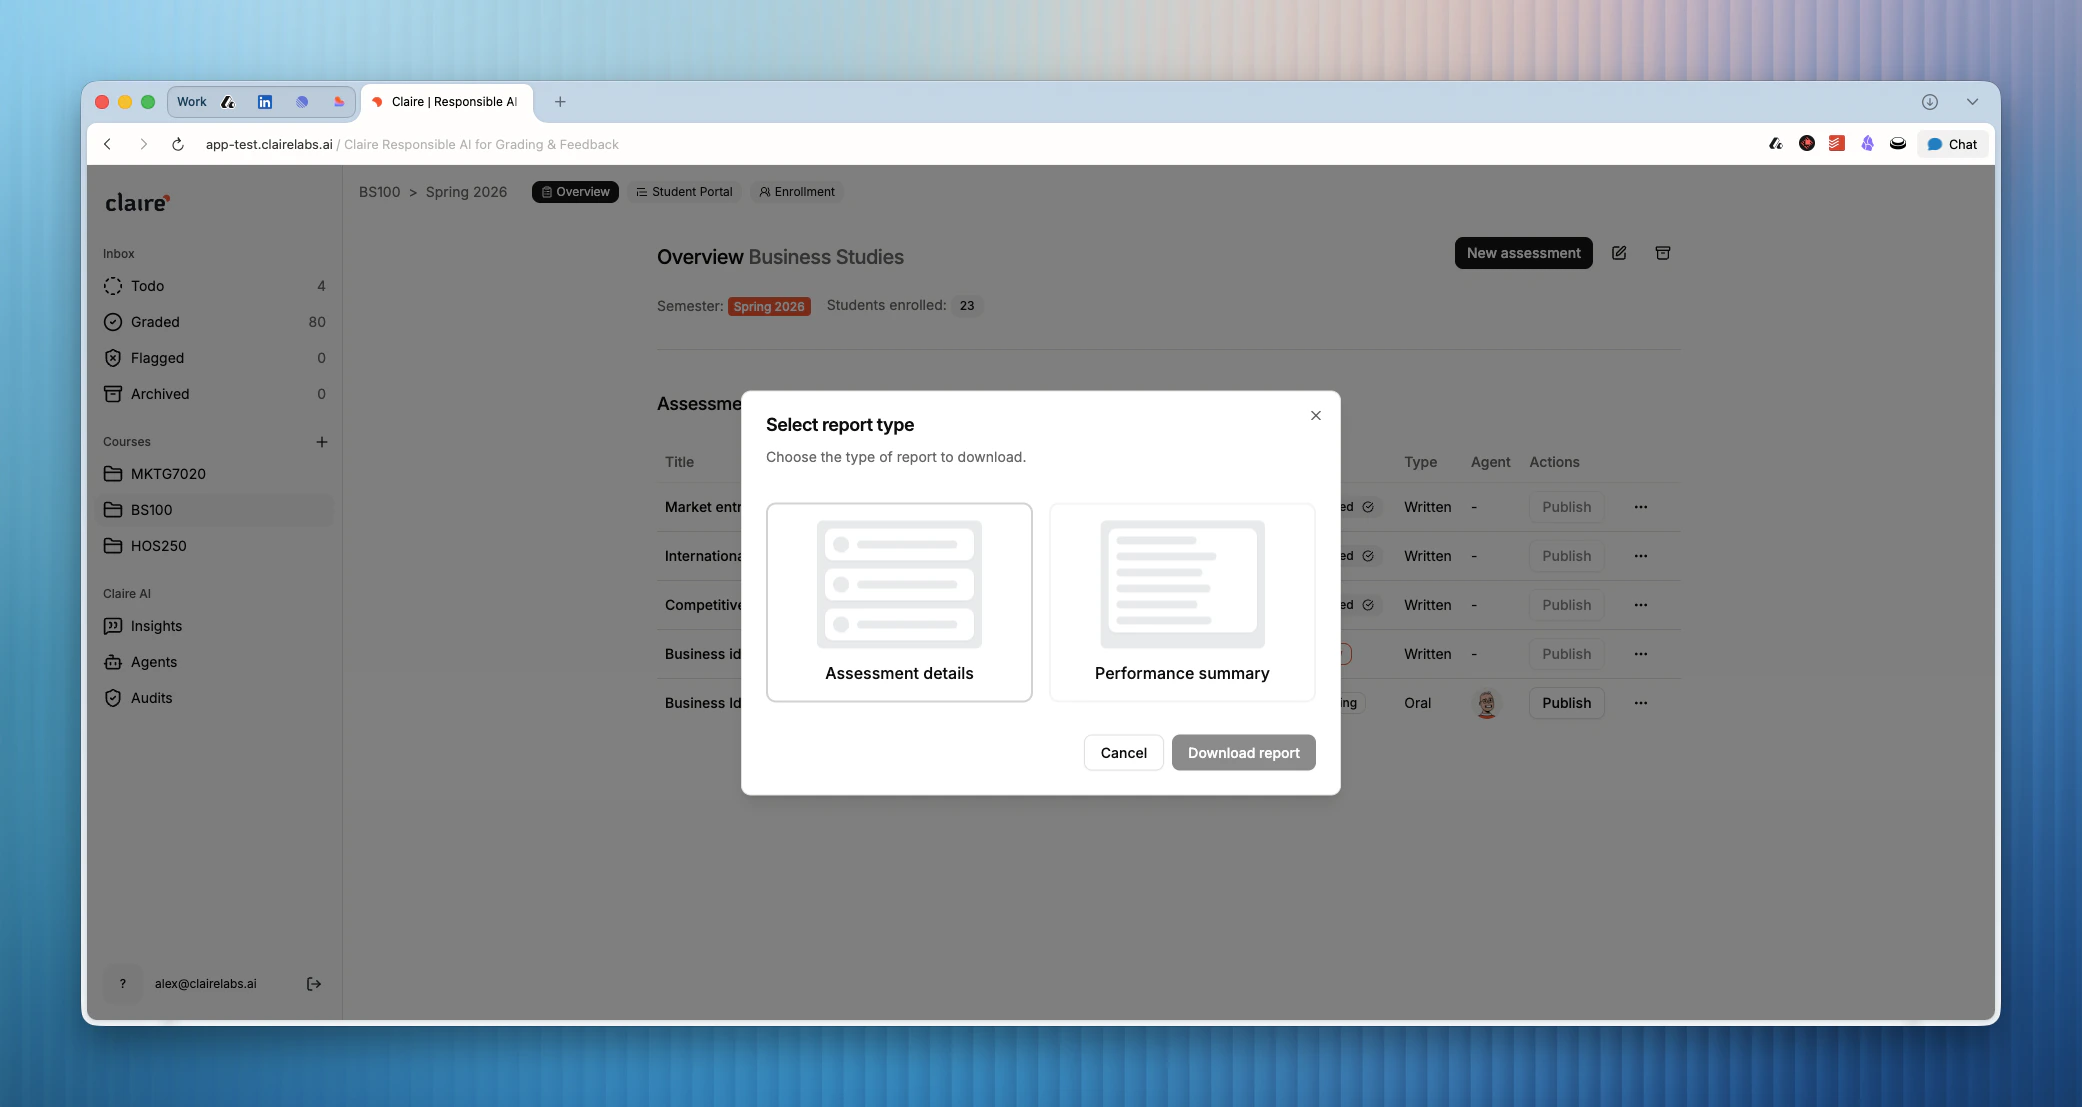Select the Assessment details report card

(x=899, y=602)
